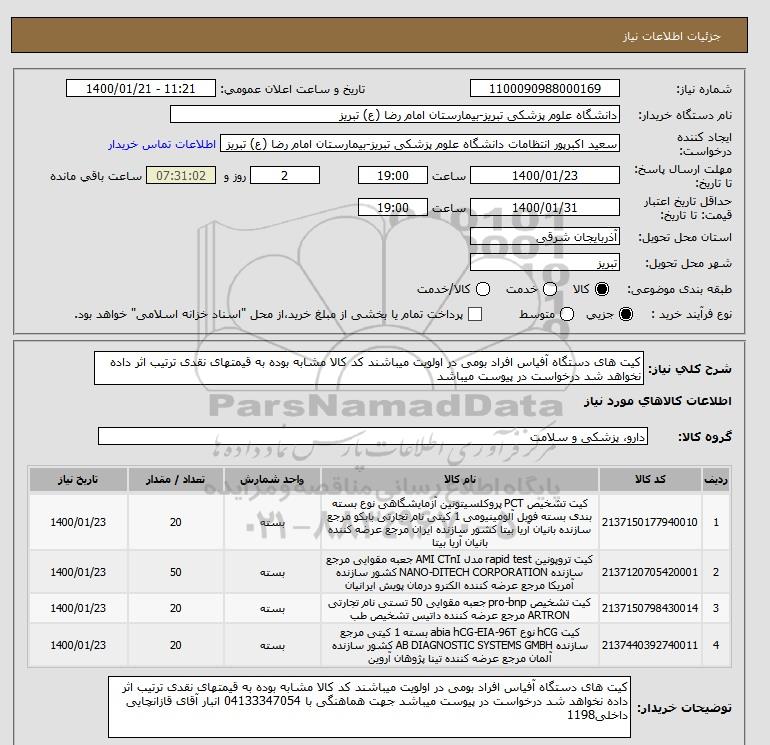Click quantity 20 in the PCT row
The image size is (770, 745).
(176, 522)
